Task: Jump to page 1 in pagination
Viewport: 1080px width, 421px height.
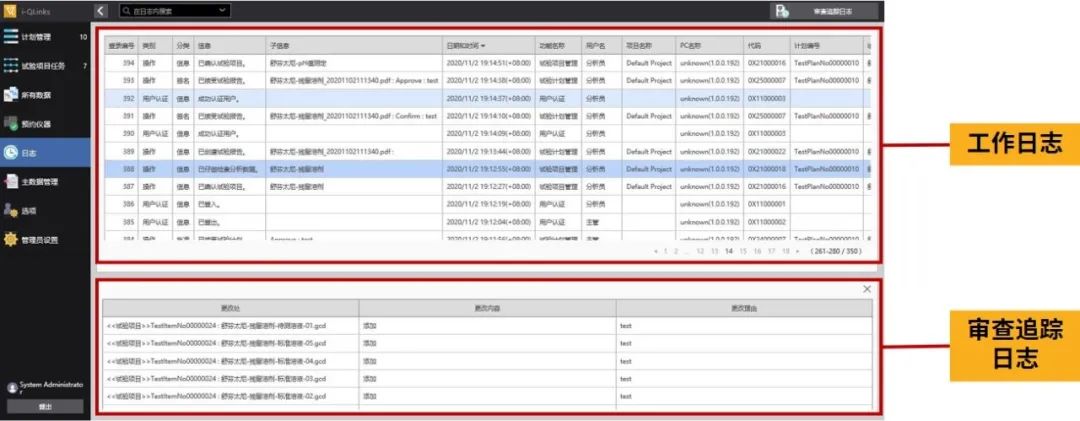Action: pos(665,251)
